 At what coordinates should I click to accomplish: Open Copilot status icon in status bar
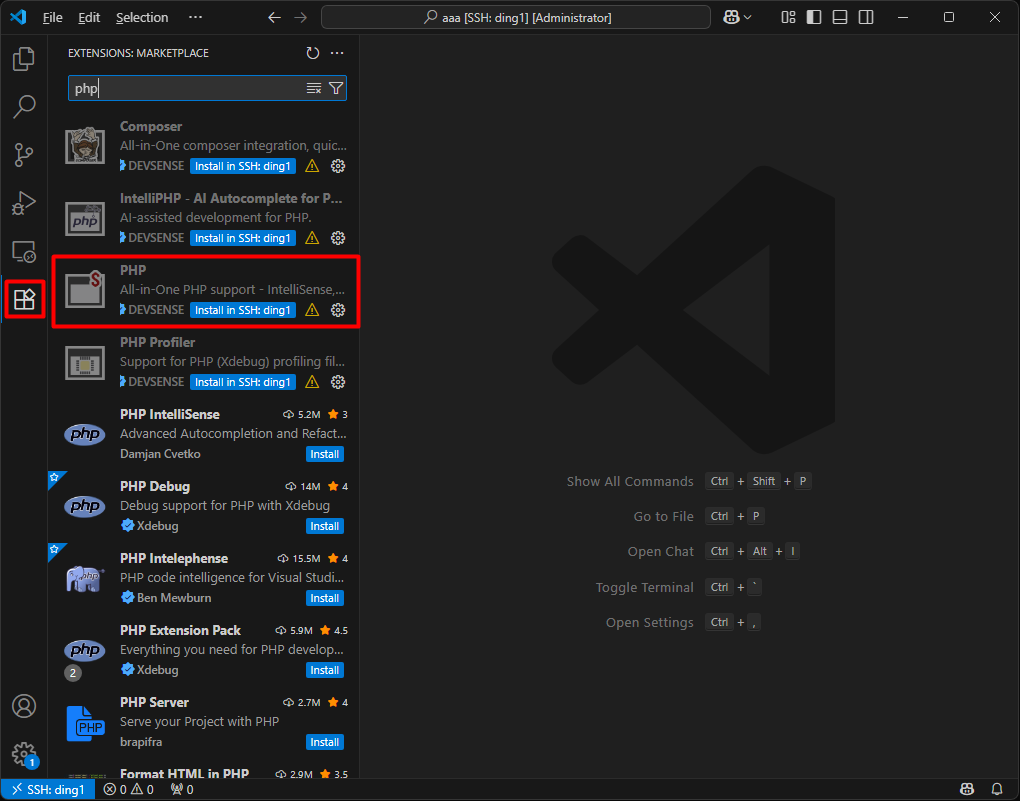(x=967, y=790)
